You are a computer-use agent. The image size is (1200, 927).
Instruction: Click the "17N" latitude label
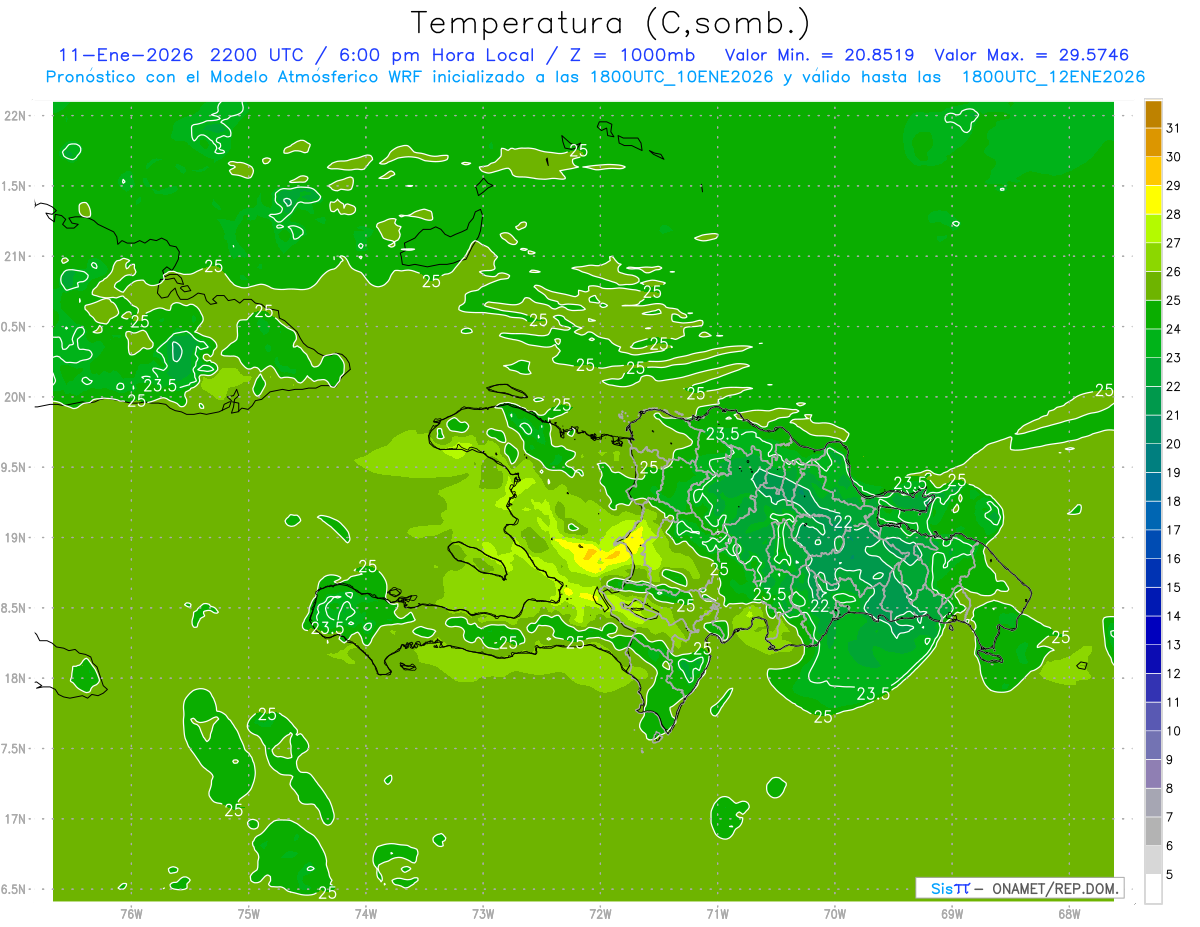click(17, 819)
